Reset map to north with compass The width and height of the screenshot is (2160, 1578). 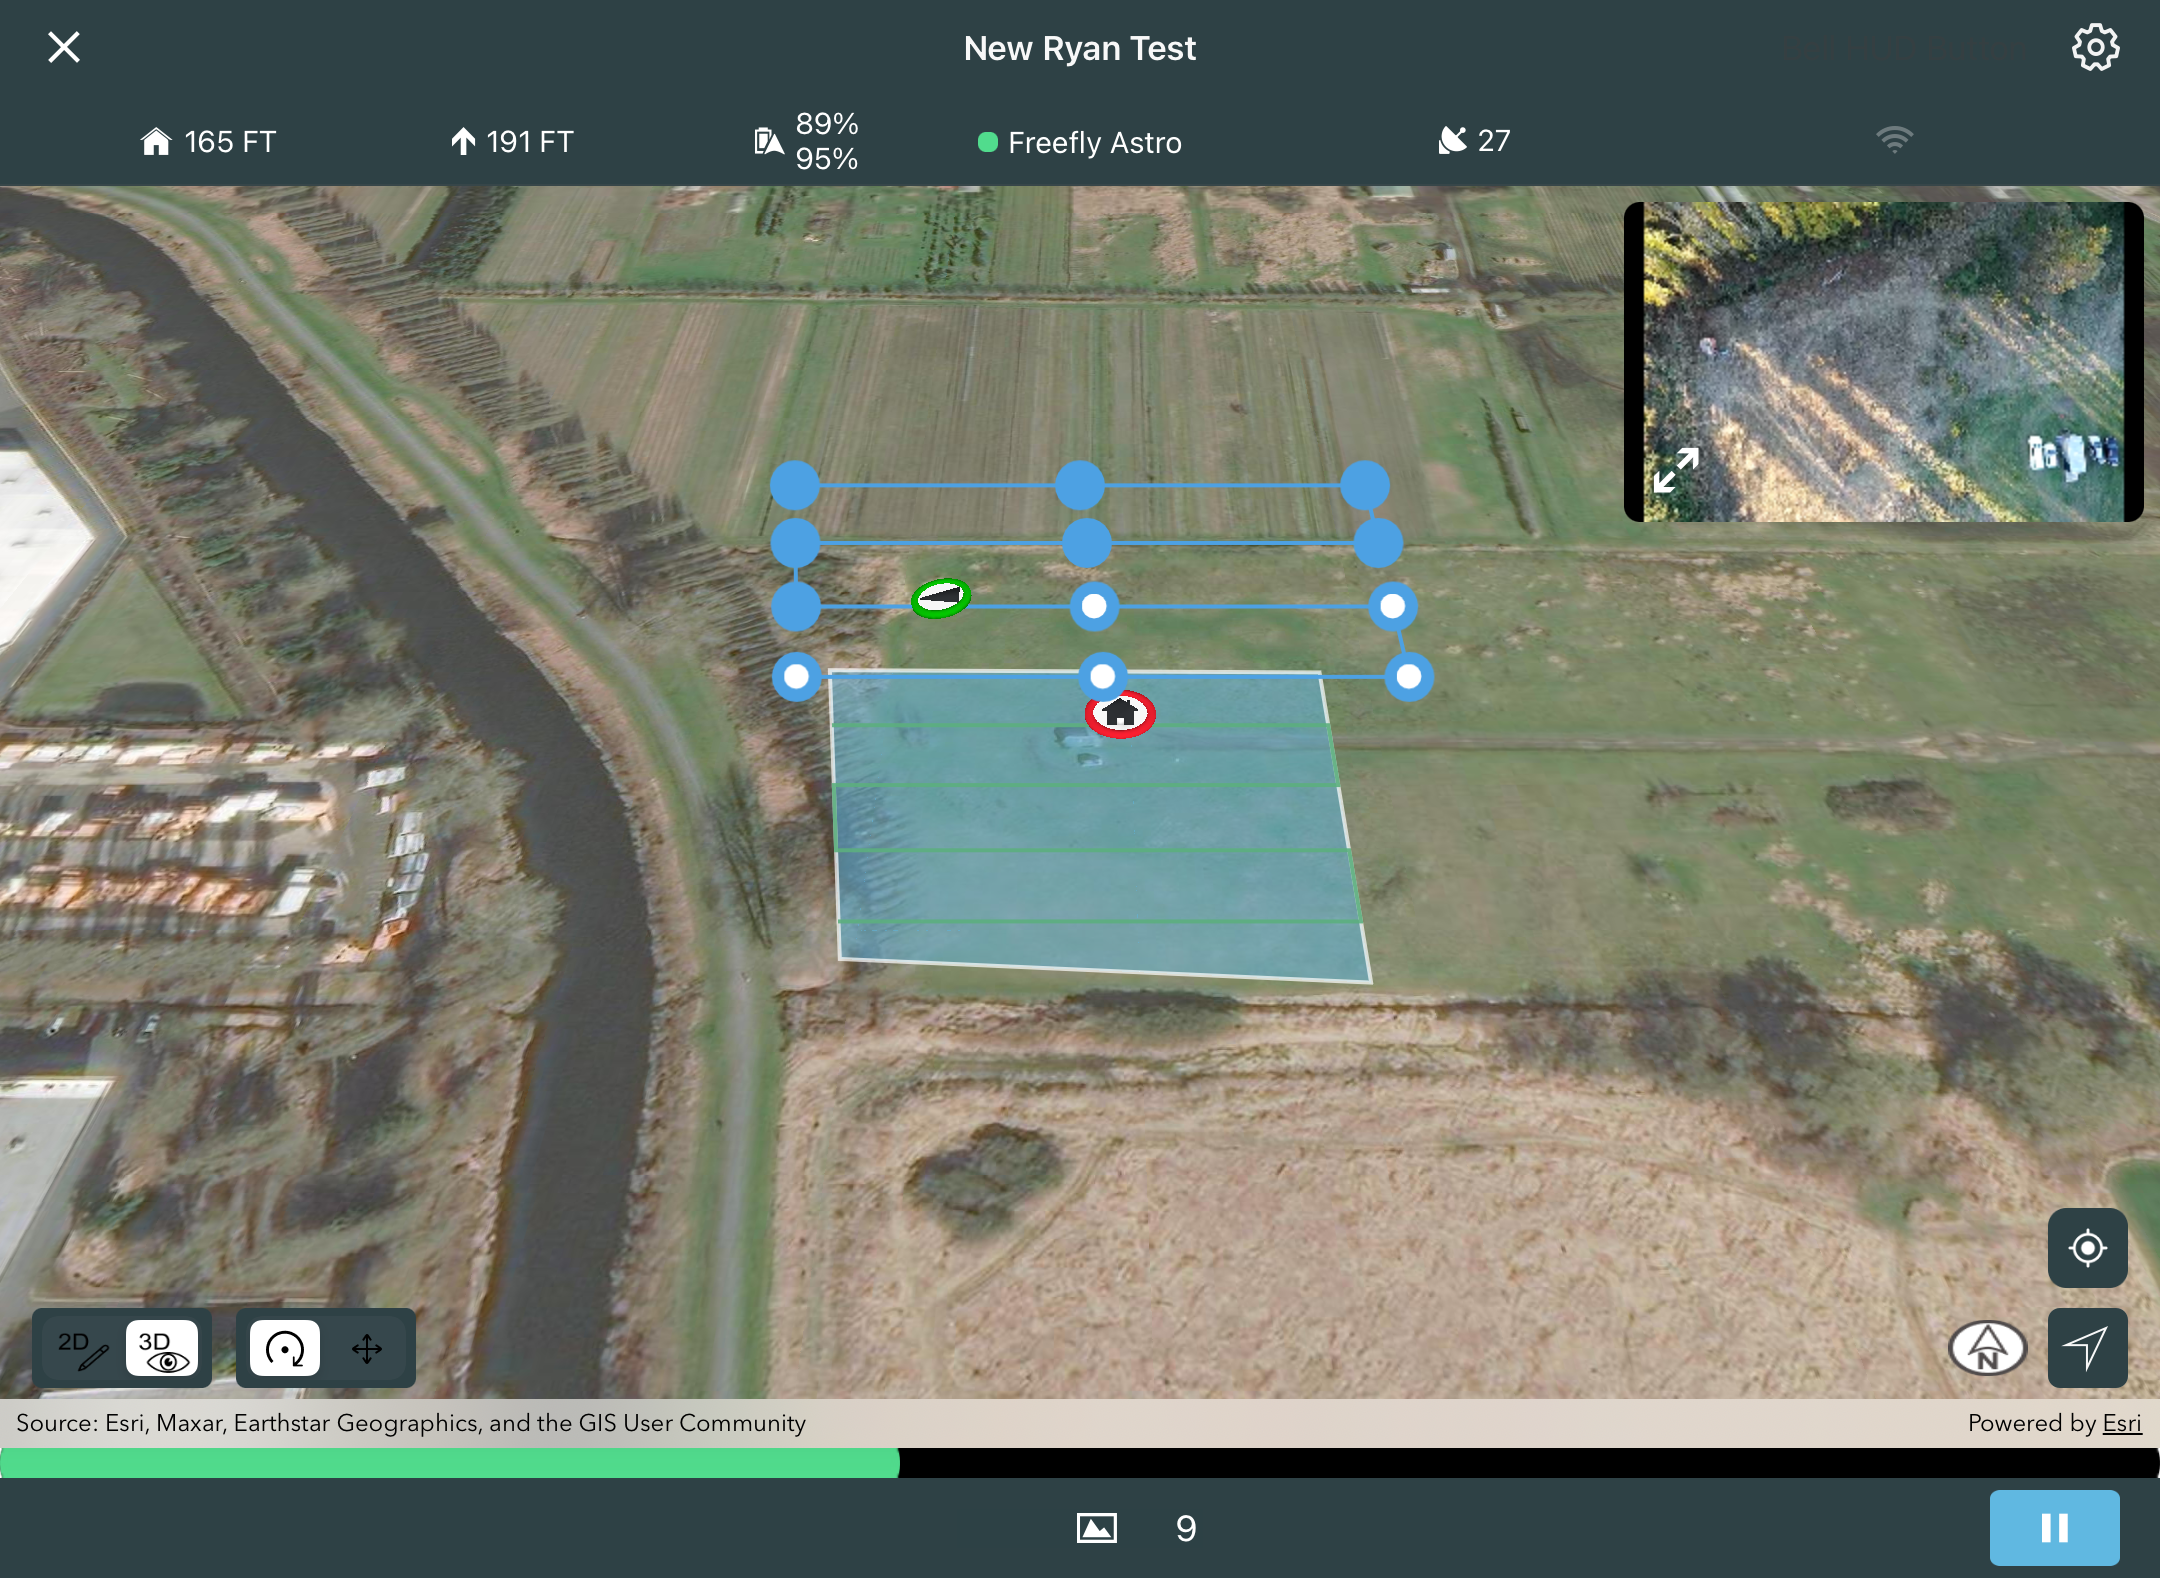1988,1348
